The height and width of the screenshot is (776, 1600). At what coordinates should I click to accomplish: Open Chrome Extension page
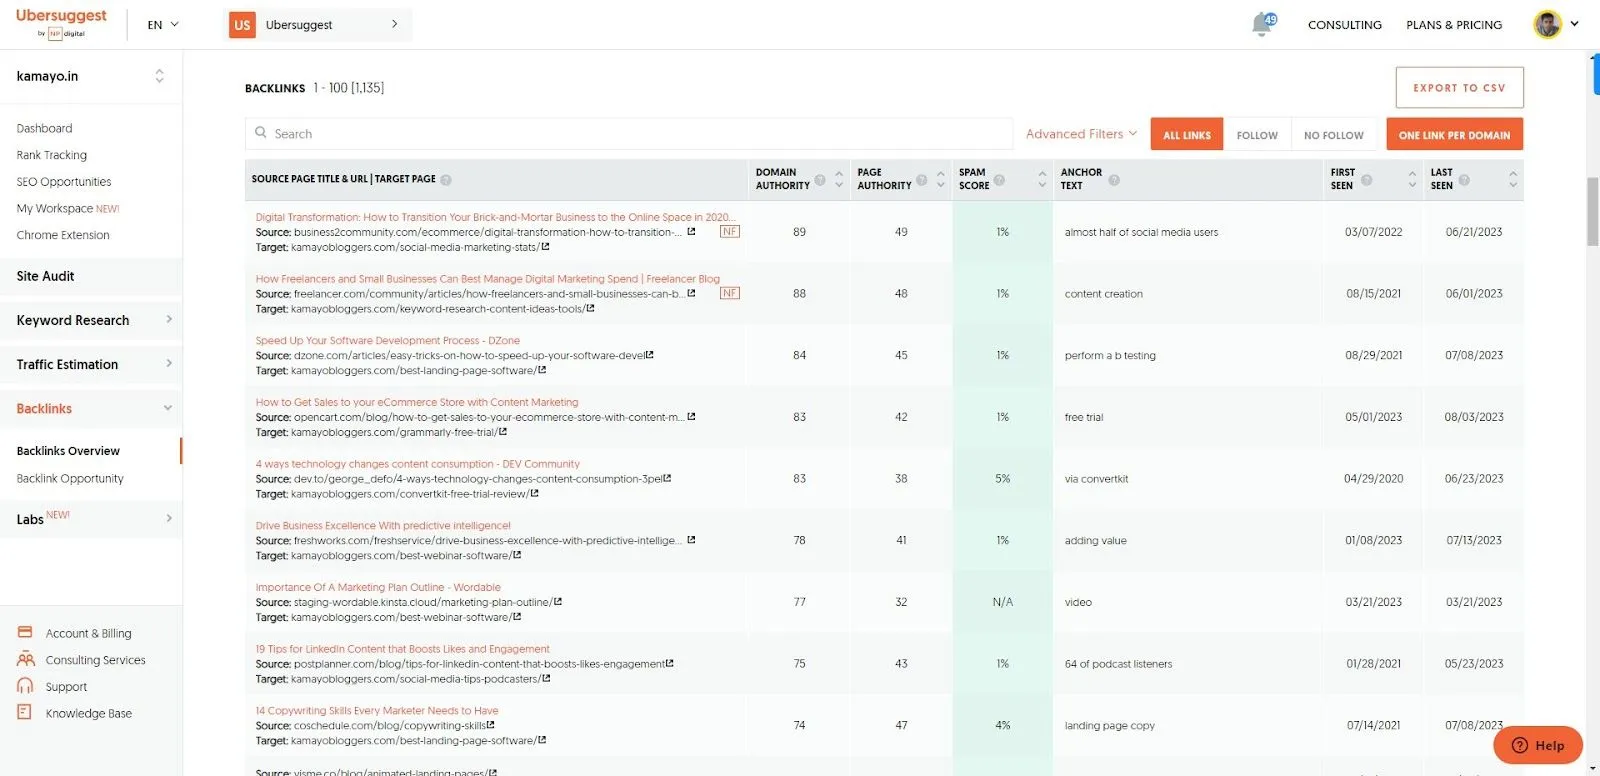click(x=63, y=235)
